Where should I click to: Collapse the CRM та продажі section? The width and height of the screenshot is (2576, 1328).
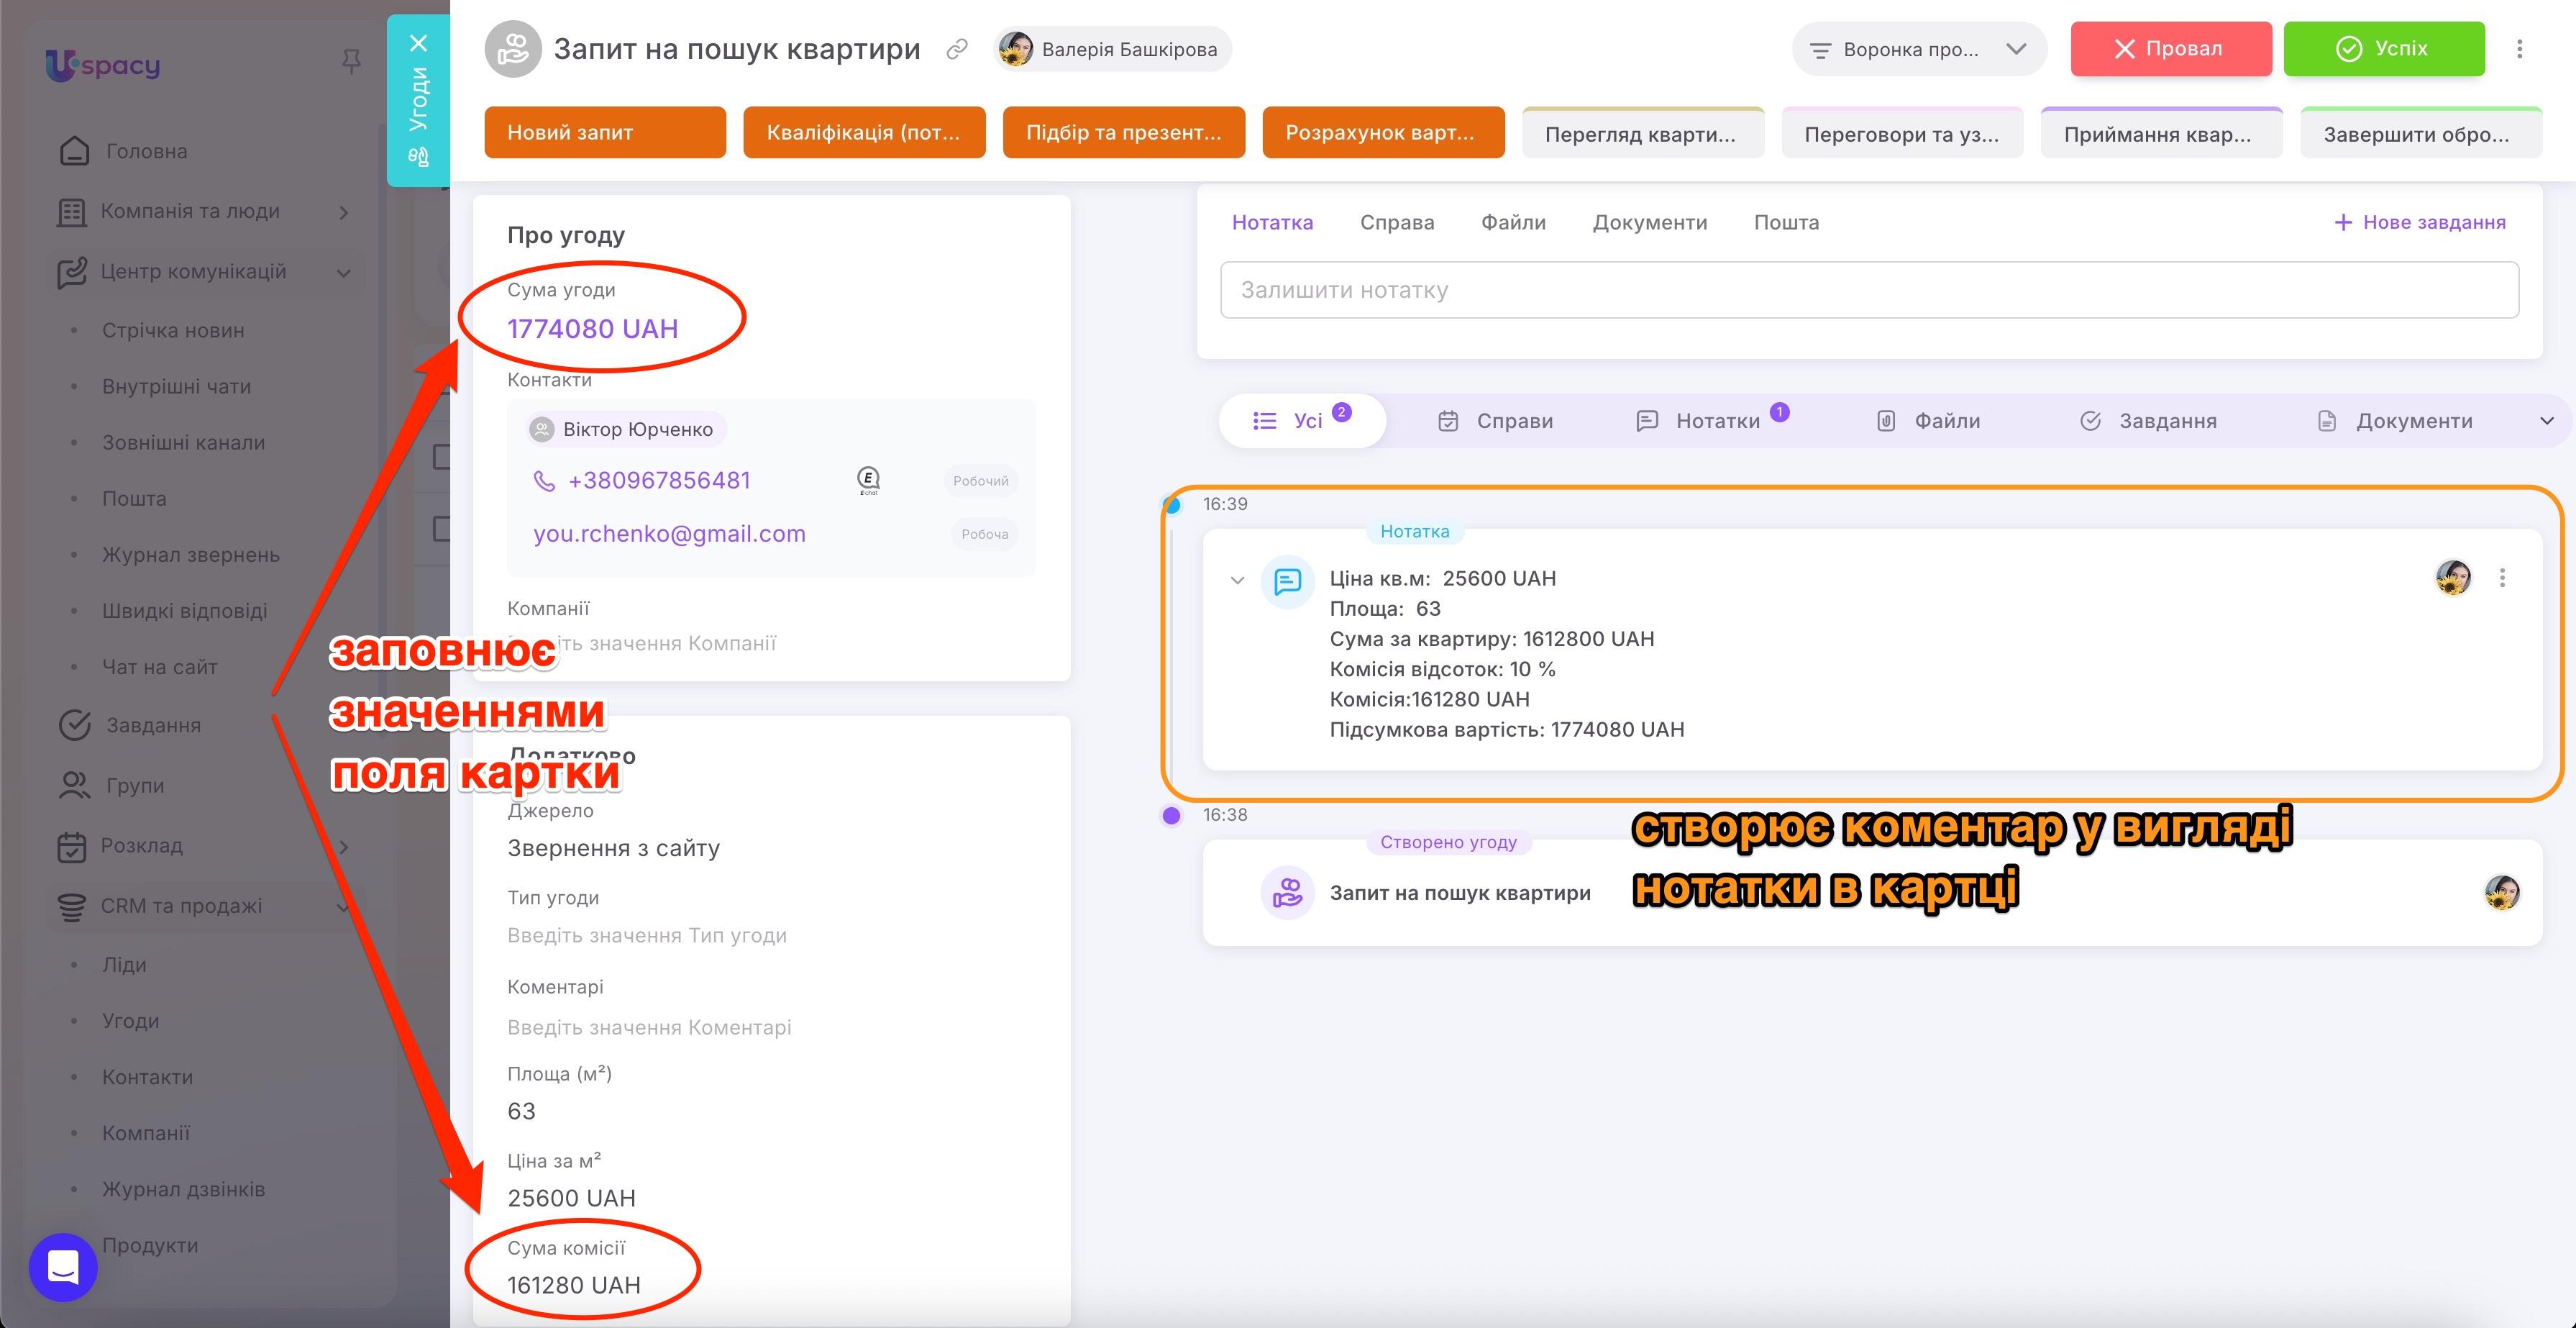pyautogui.click(x=344, y=907)
